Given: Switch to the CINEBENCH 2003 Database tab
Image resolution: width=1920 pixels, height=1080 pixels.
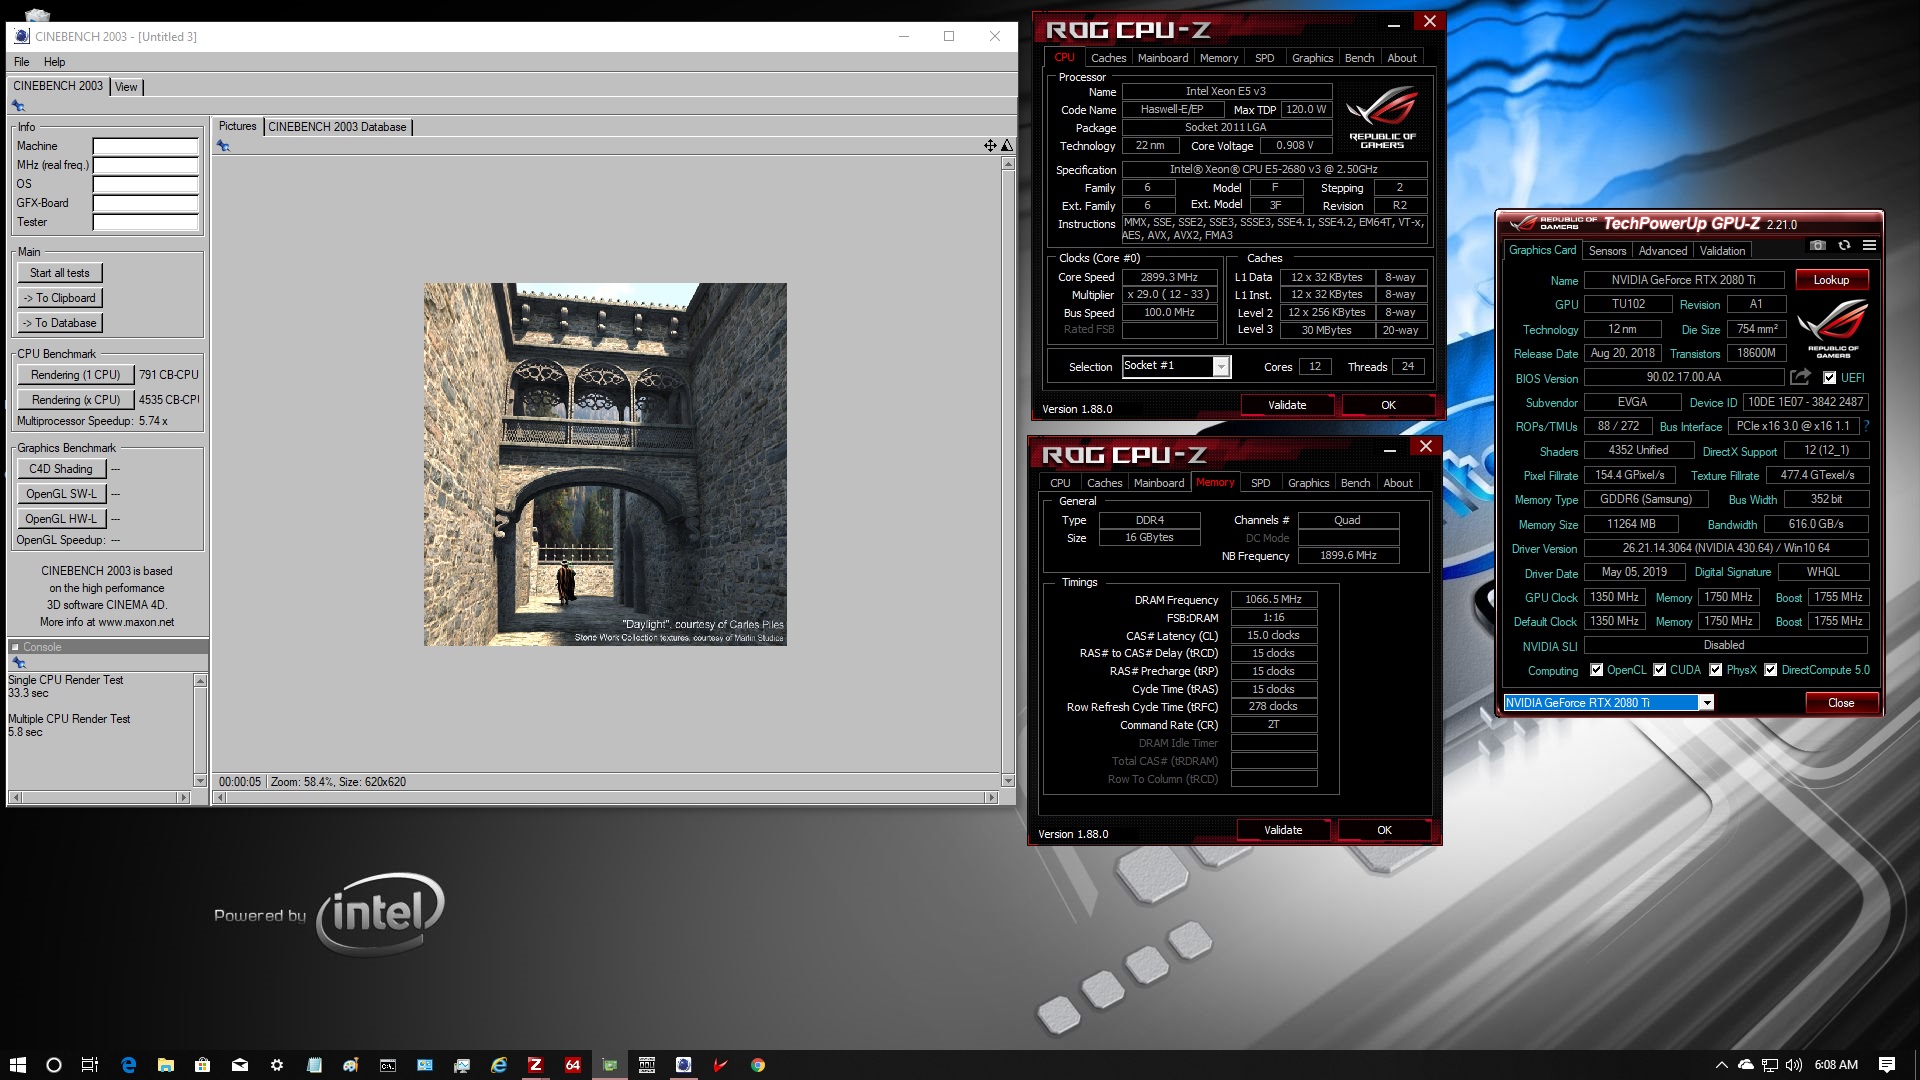Looking at the screenshot, I should (x=337, y=127).
